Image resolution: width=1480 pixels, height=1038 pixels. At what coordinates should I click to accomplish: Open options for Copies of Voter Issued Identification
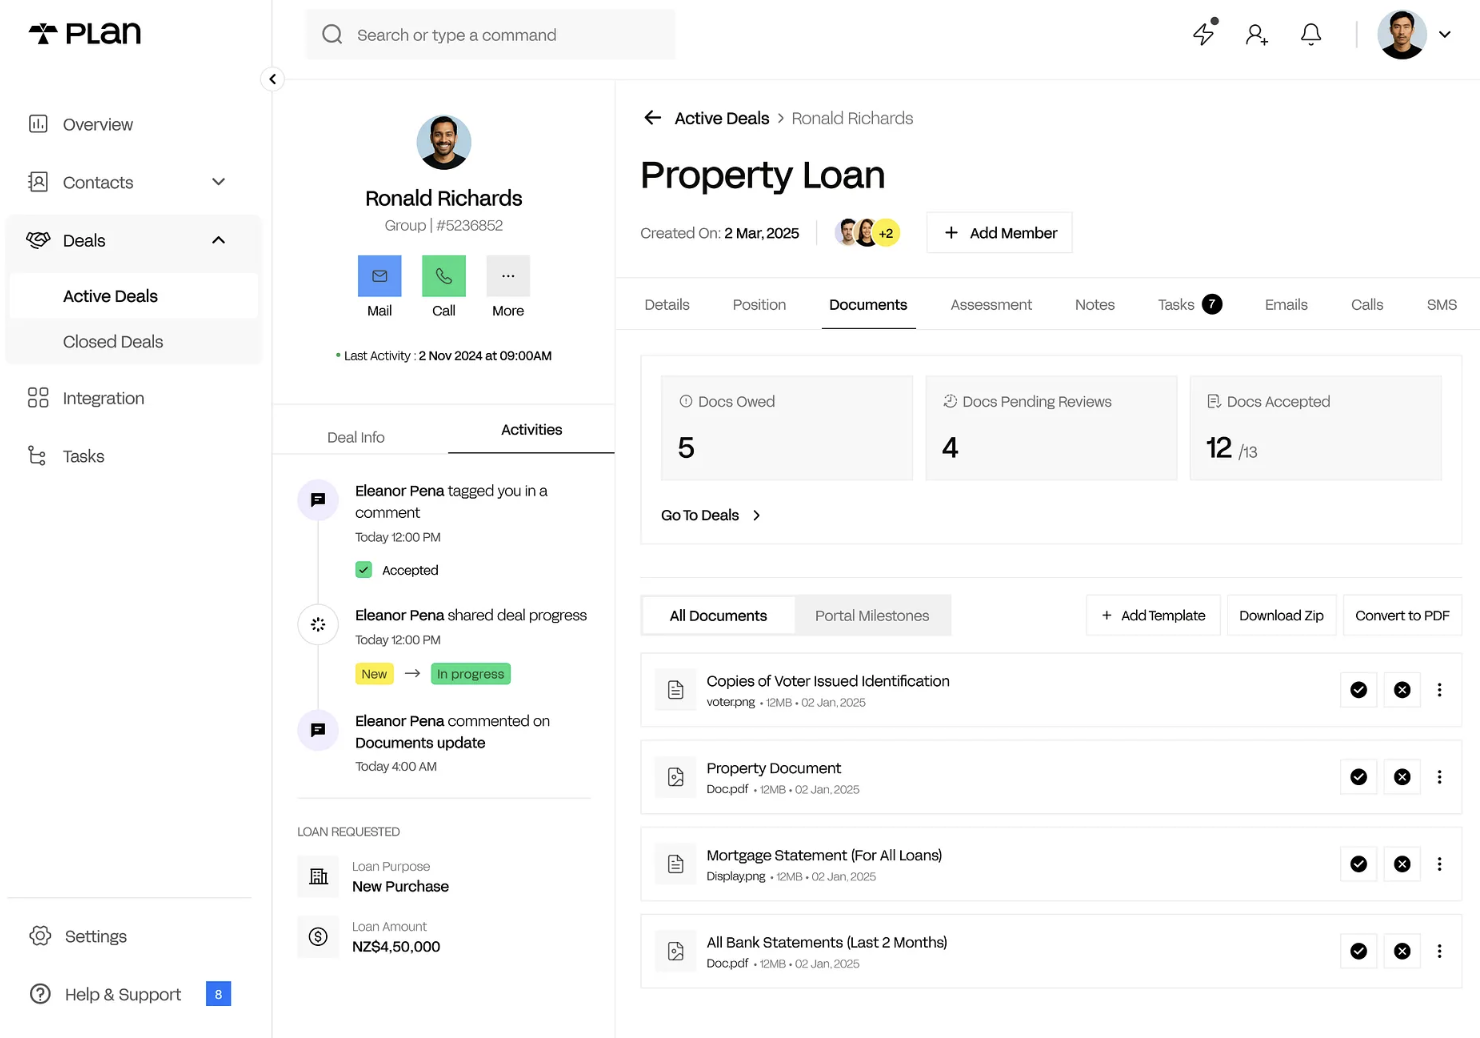(x=1440, y=690)
